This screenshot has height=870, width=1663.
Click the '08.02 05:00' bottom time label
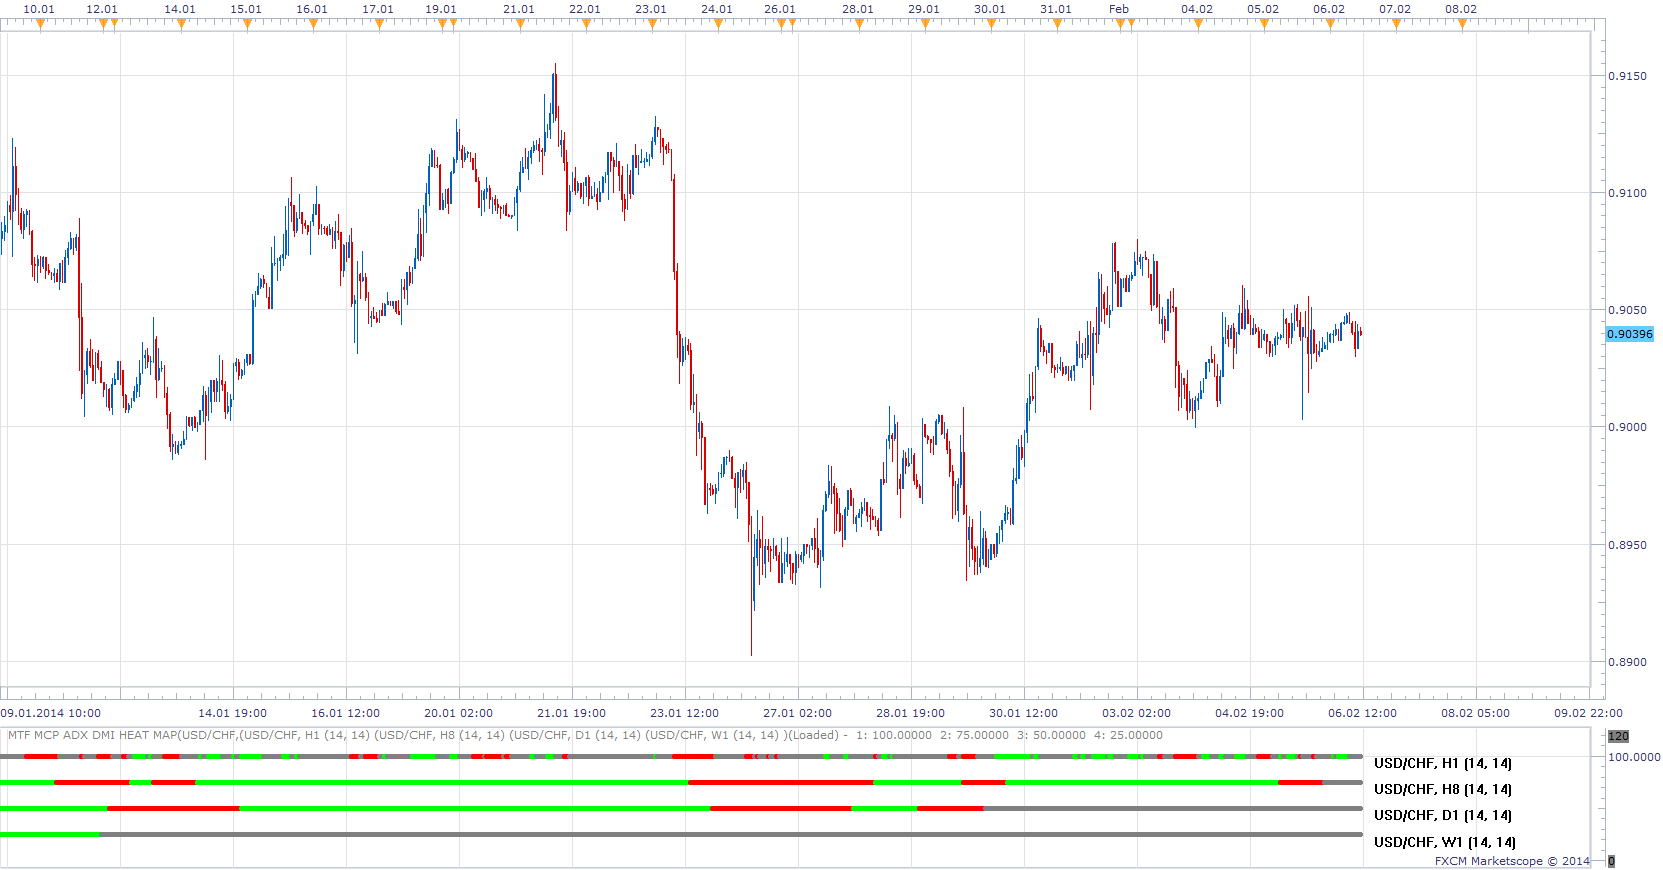[1475, 713]
